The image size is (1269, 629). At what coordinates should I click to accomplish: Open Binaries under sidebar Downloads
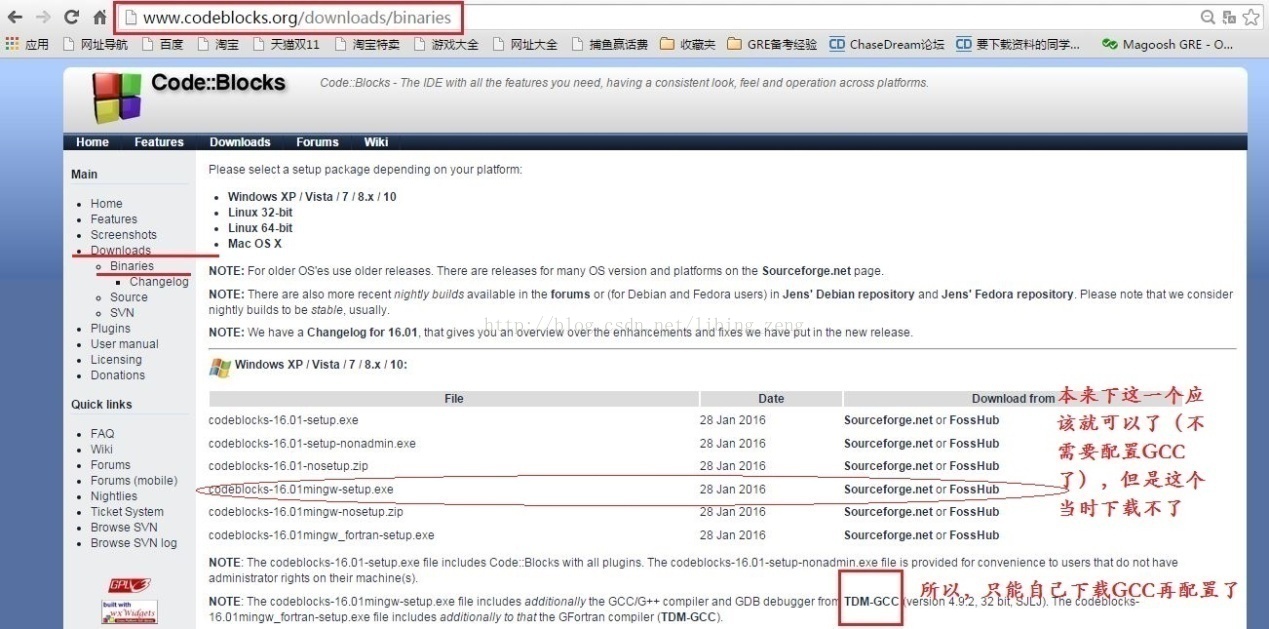point(132,266)
